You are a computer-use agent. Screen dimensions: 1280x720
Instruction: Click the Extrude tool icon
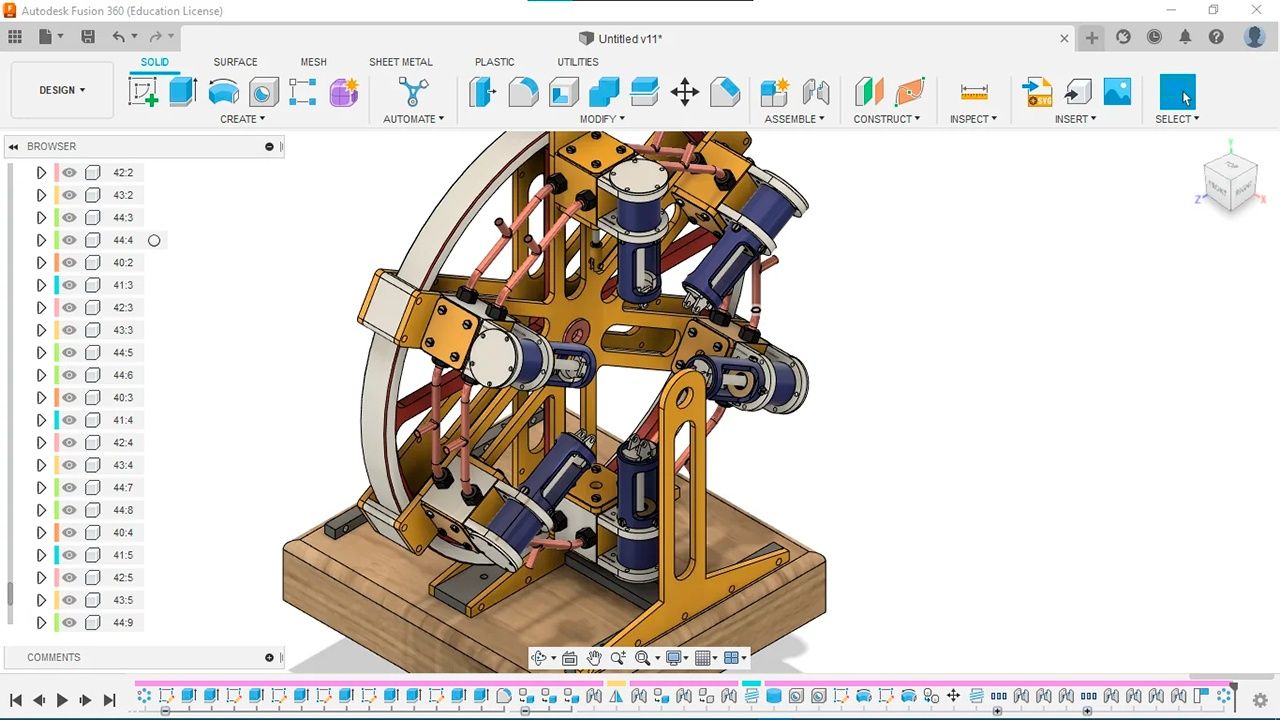point(183,92)
